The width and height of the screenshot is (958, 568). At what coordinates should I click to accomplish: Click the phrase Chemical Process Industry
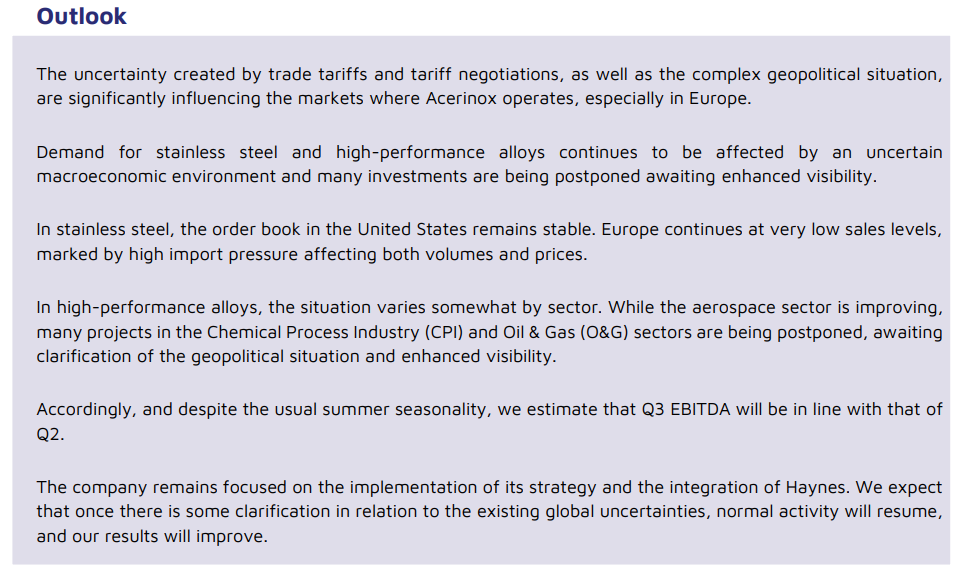coord(310,332)
